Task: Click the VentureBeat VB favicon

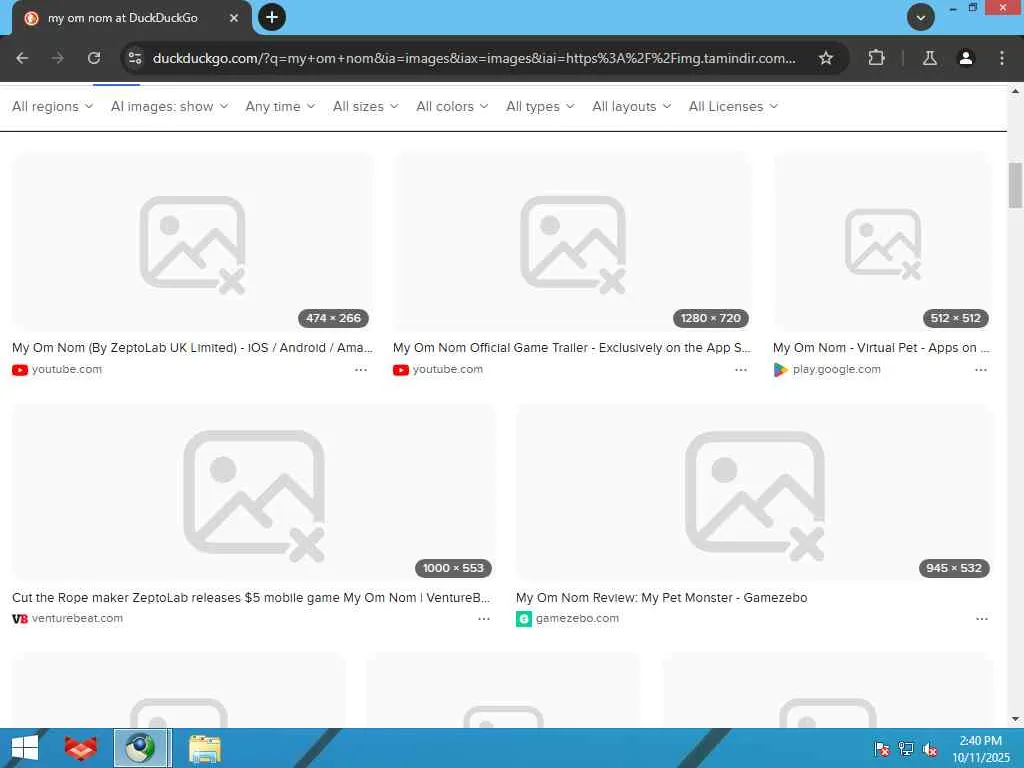Action: [x=20, y=618]
